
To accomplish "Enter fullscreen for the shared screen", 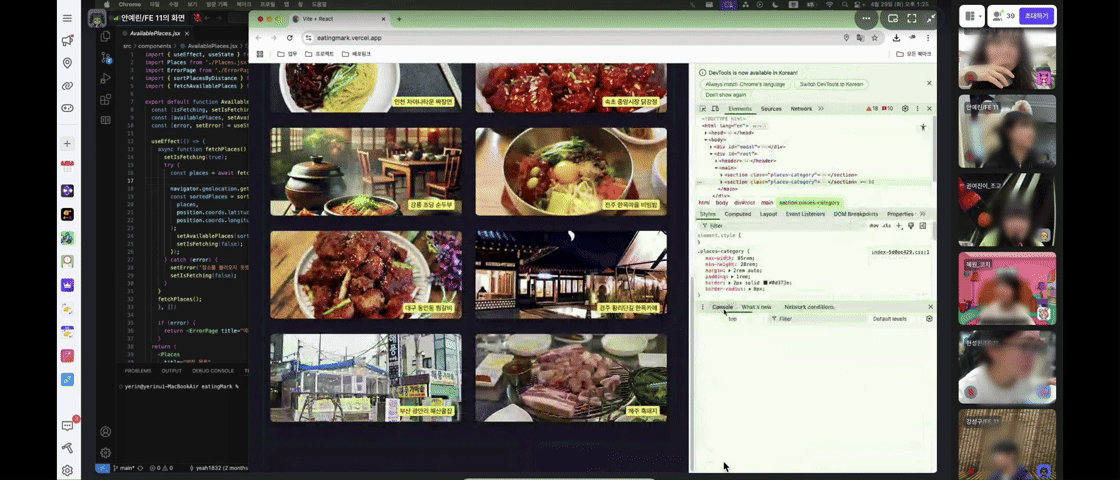I will pos(912,19).
